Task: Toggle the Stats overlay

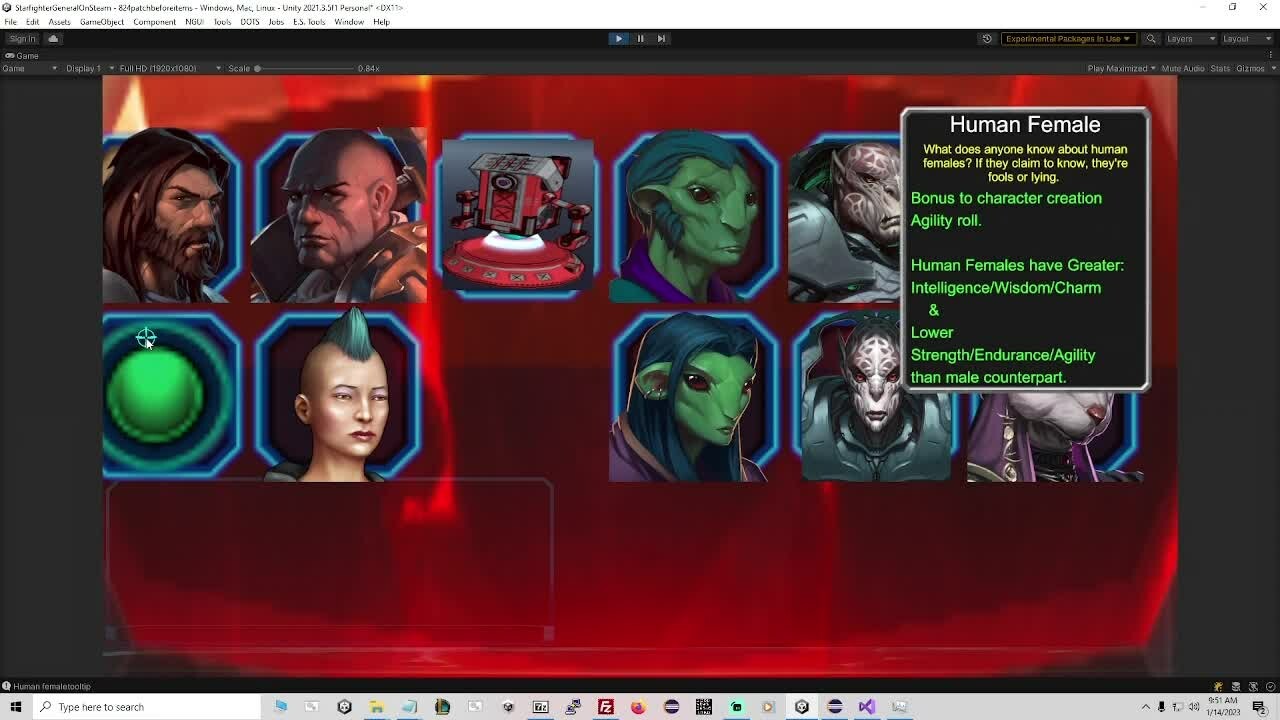Action: [x=1220, y=68]
